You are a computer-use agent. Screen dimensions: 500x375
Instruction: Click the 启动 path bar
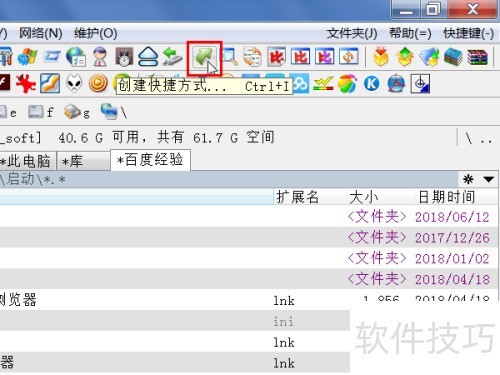229,180
